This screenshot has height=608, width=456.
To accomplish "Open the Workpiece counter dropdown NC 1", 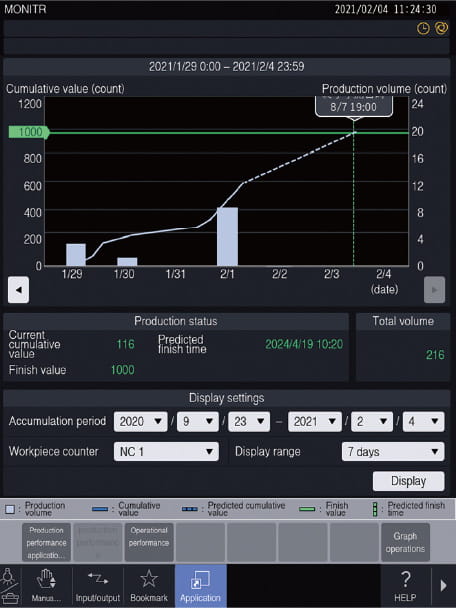I will [166, 451].
